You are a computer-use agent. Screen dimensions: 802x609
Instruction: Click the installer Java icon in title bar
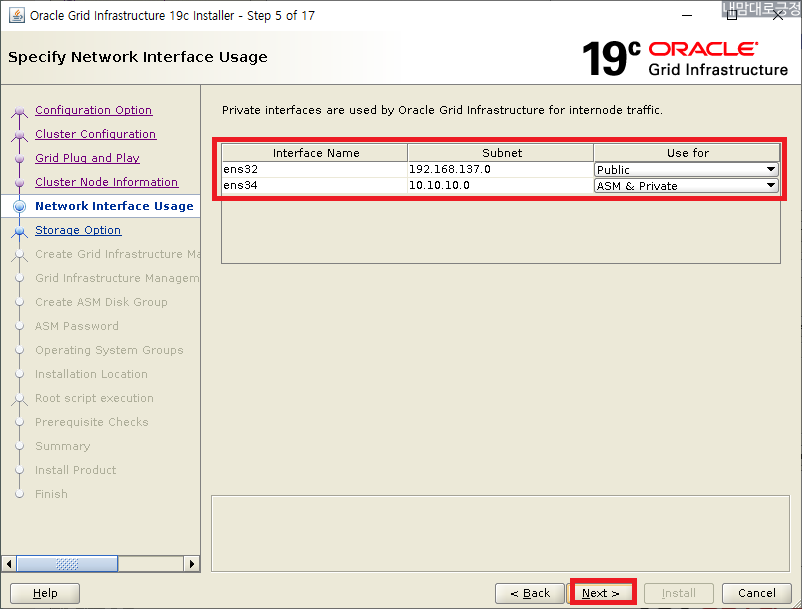point(17,15)
